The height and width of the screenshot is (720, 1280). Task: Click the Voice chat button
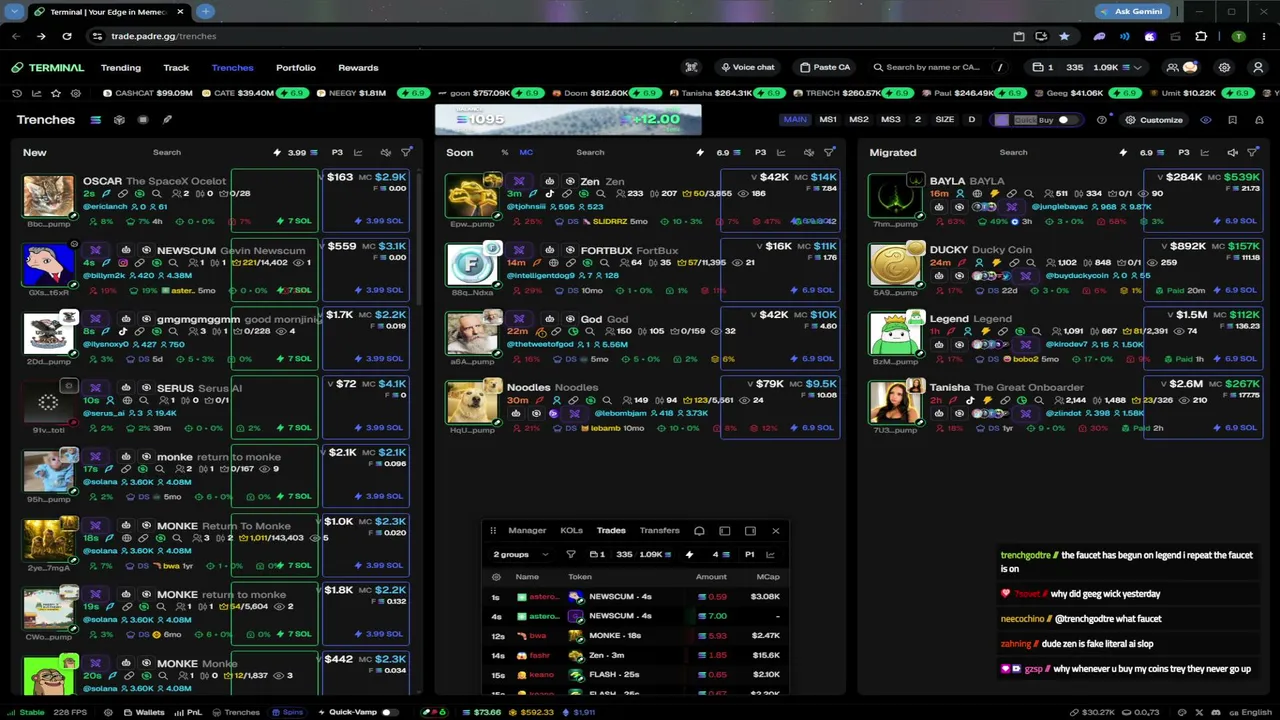click(747, 68)
